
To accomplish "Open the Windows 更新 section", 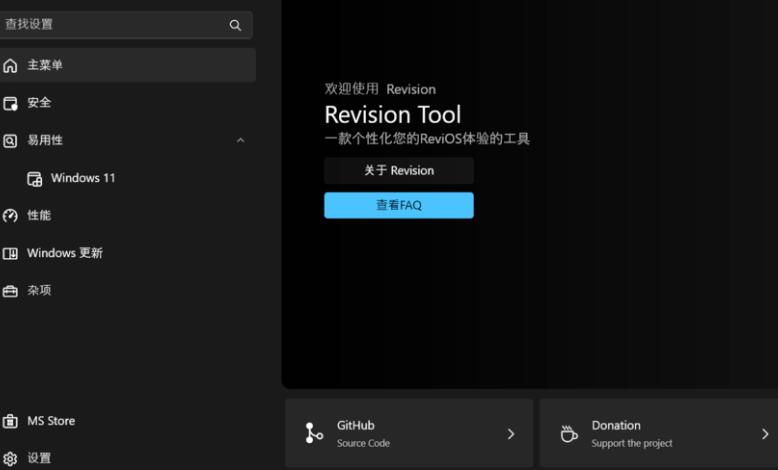I will point(128,253).
